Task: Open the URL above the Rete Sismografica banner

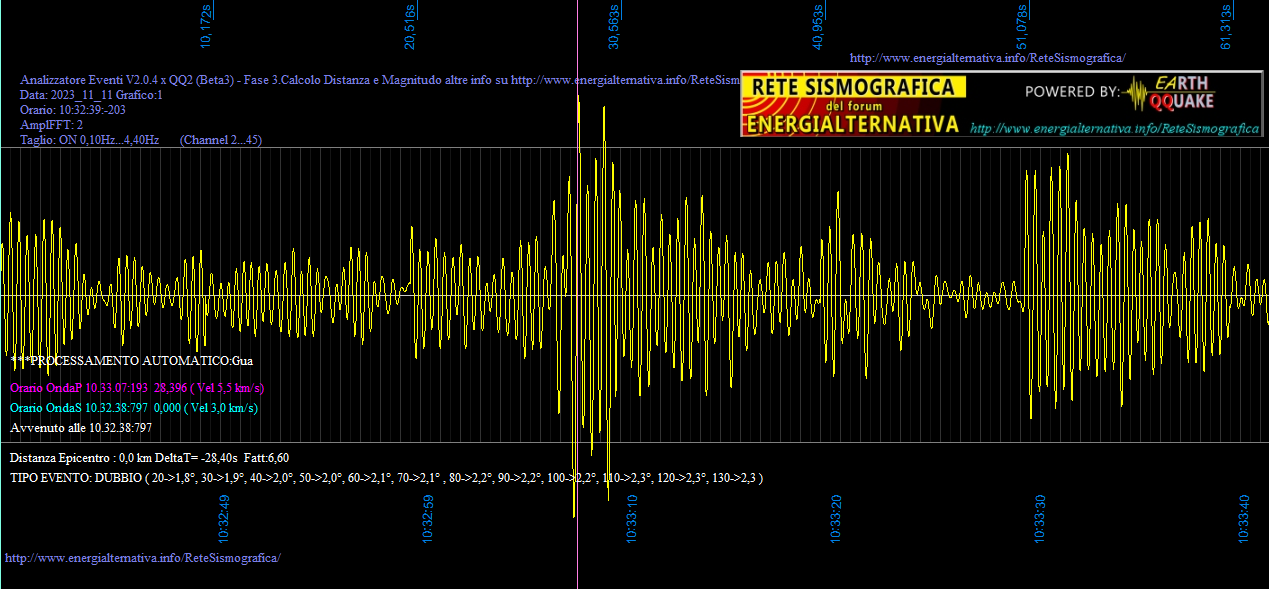Action: pos(987,58)
